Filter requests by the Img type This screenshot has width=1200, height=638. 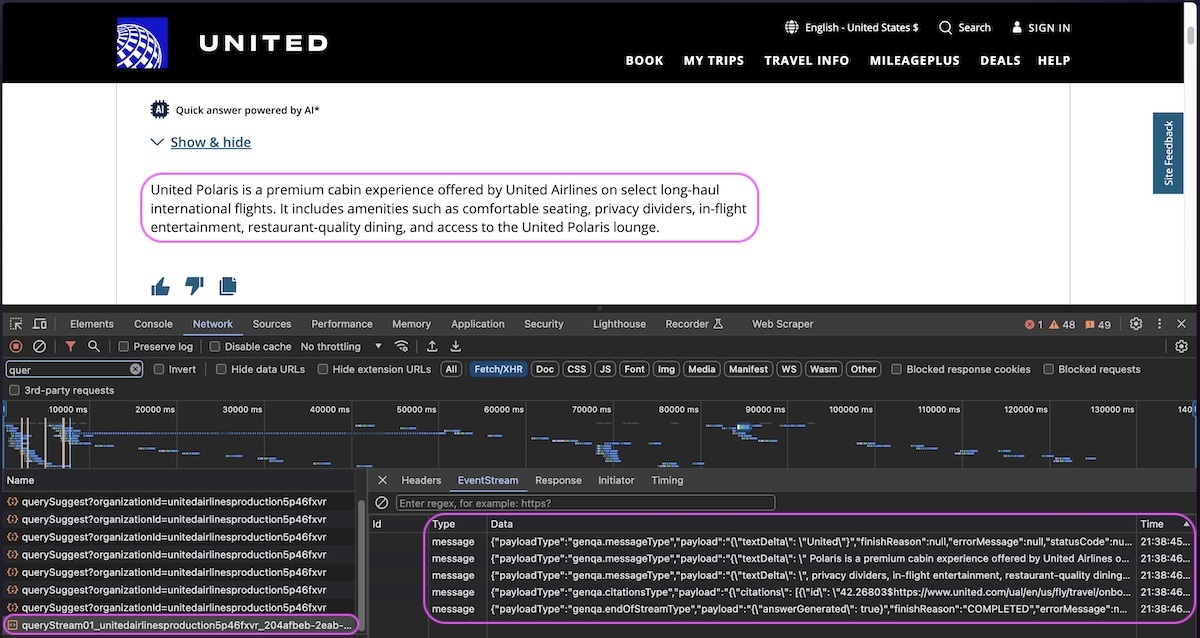pyautogui.click(x=665, y=369)
